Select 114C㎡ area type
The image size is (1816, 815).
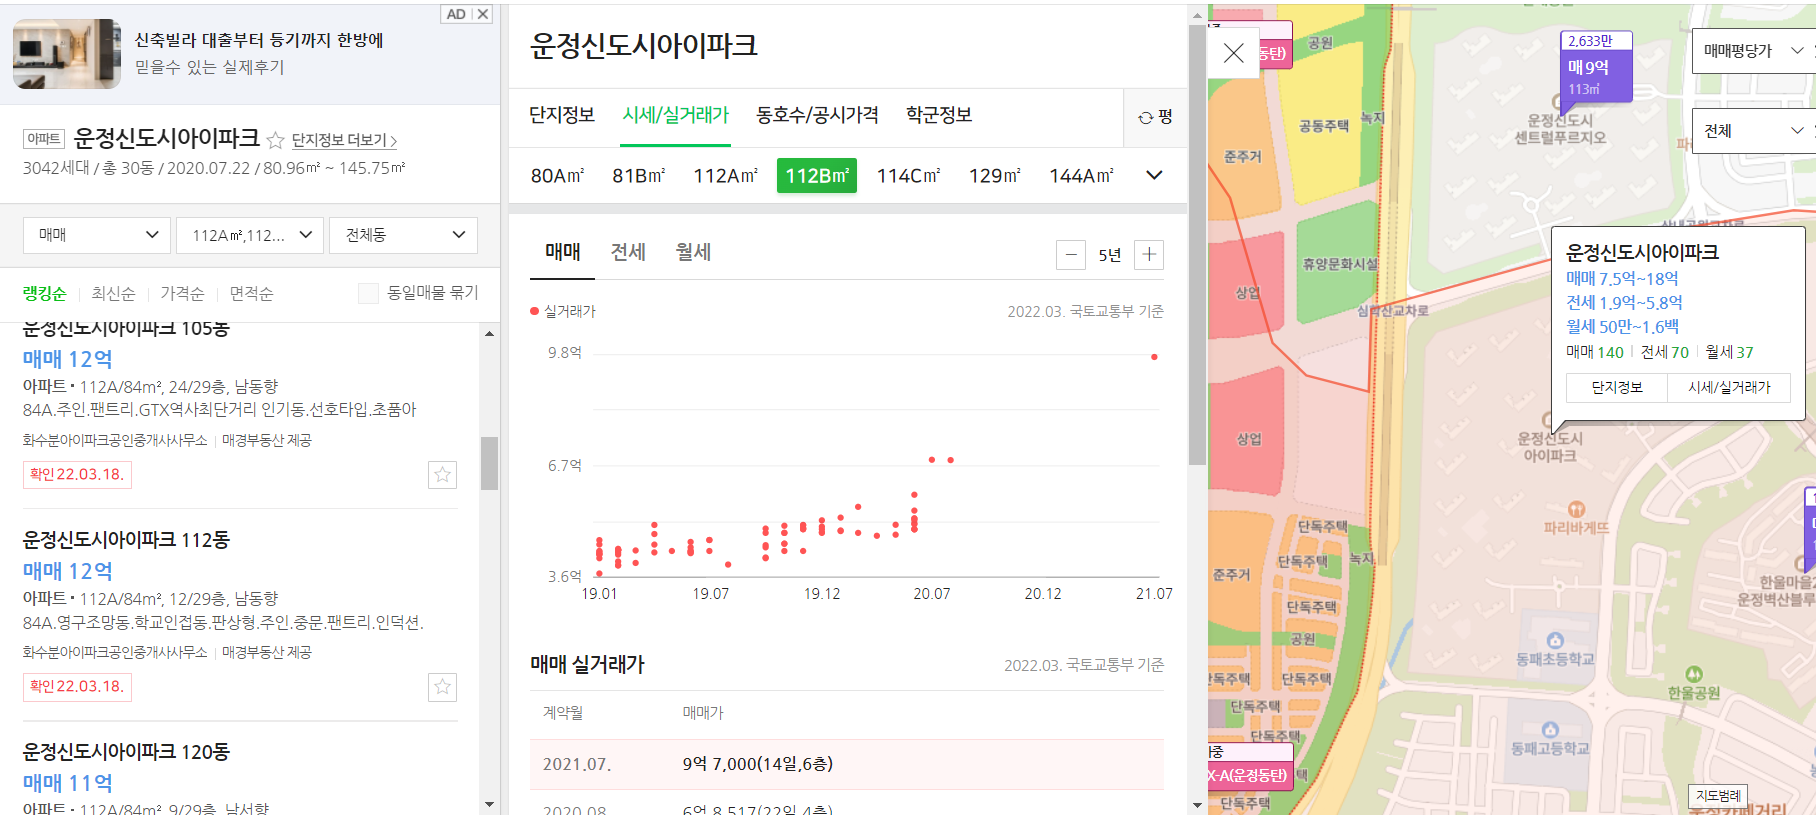pyautogui.click(x=908, y=176)
